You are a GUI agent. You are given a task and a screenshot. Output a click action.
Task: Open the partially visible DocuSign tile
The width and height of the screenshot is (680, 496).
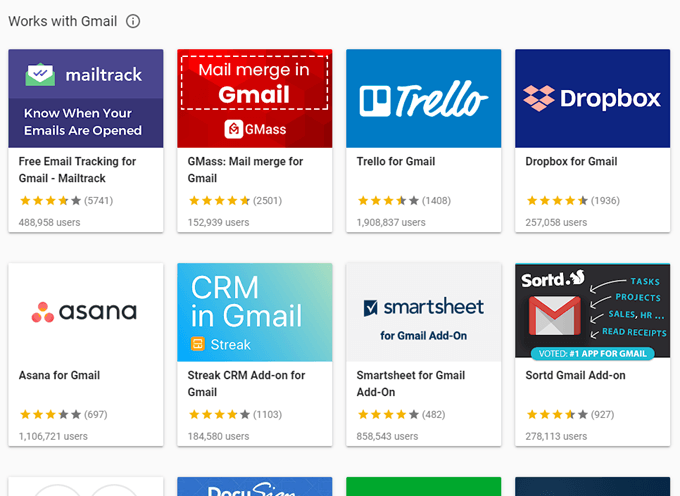tap(255, 486)
